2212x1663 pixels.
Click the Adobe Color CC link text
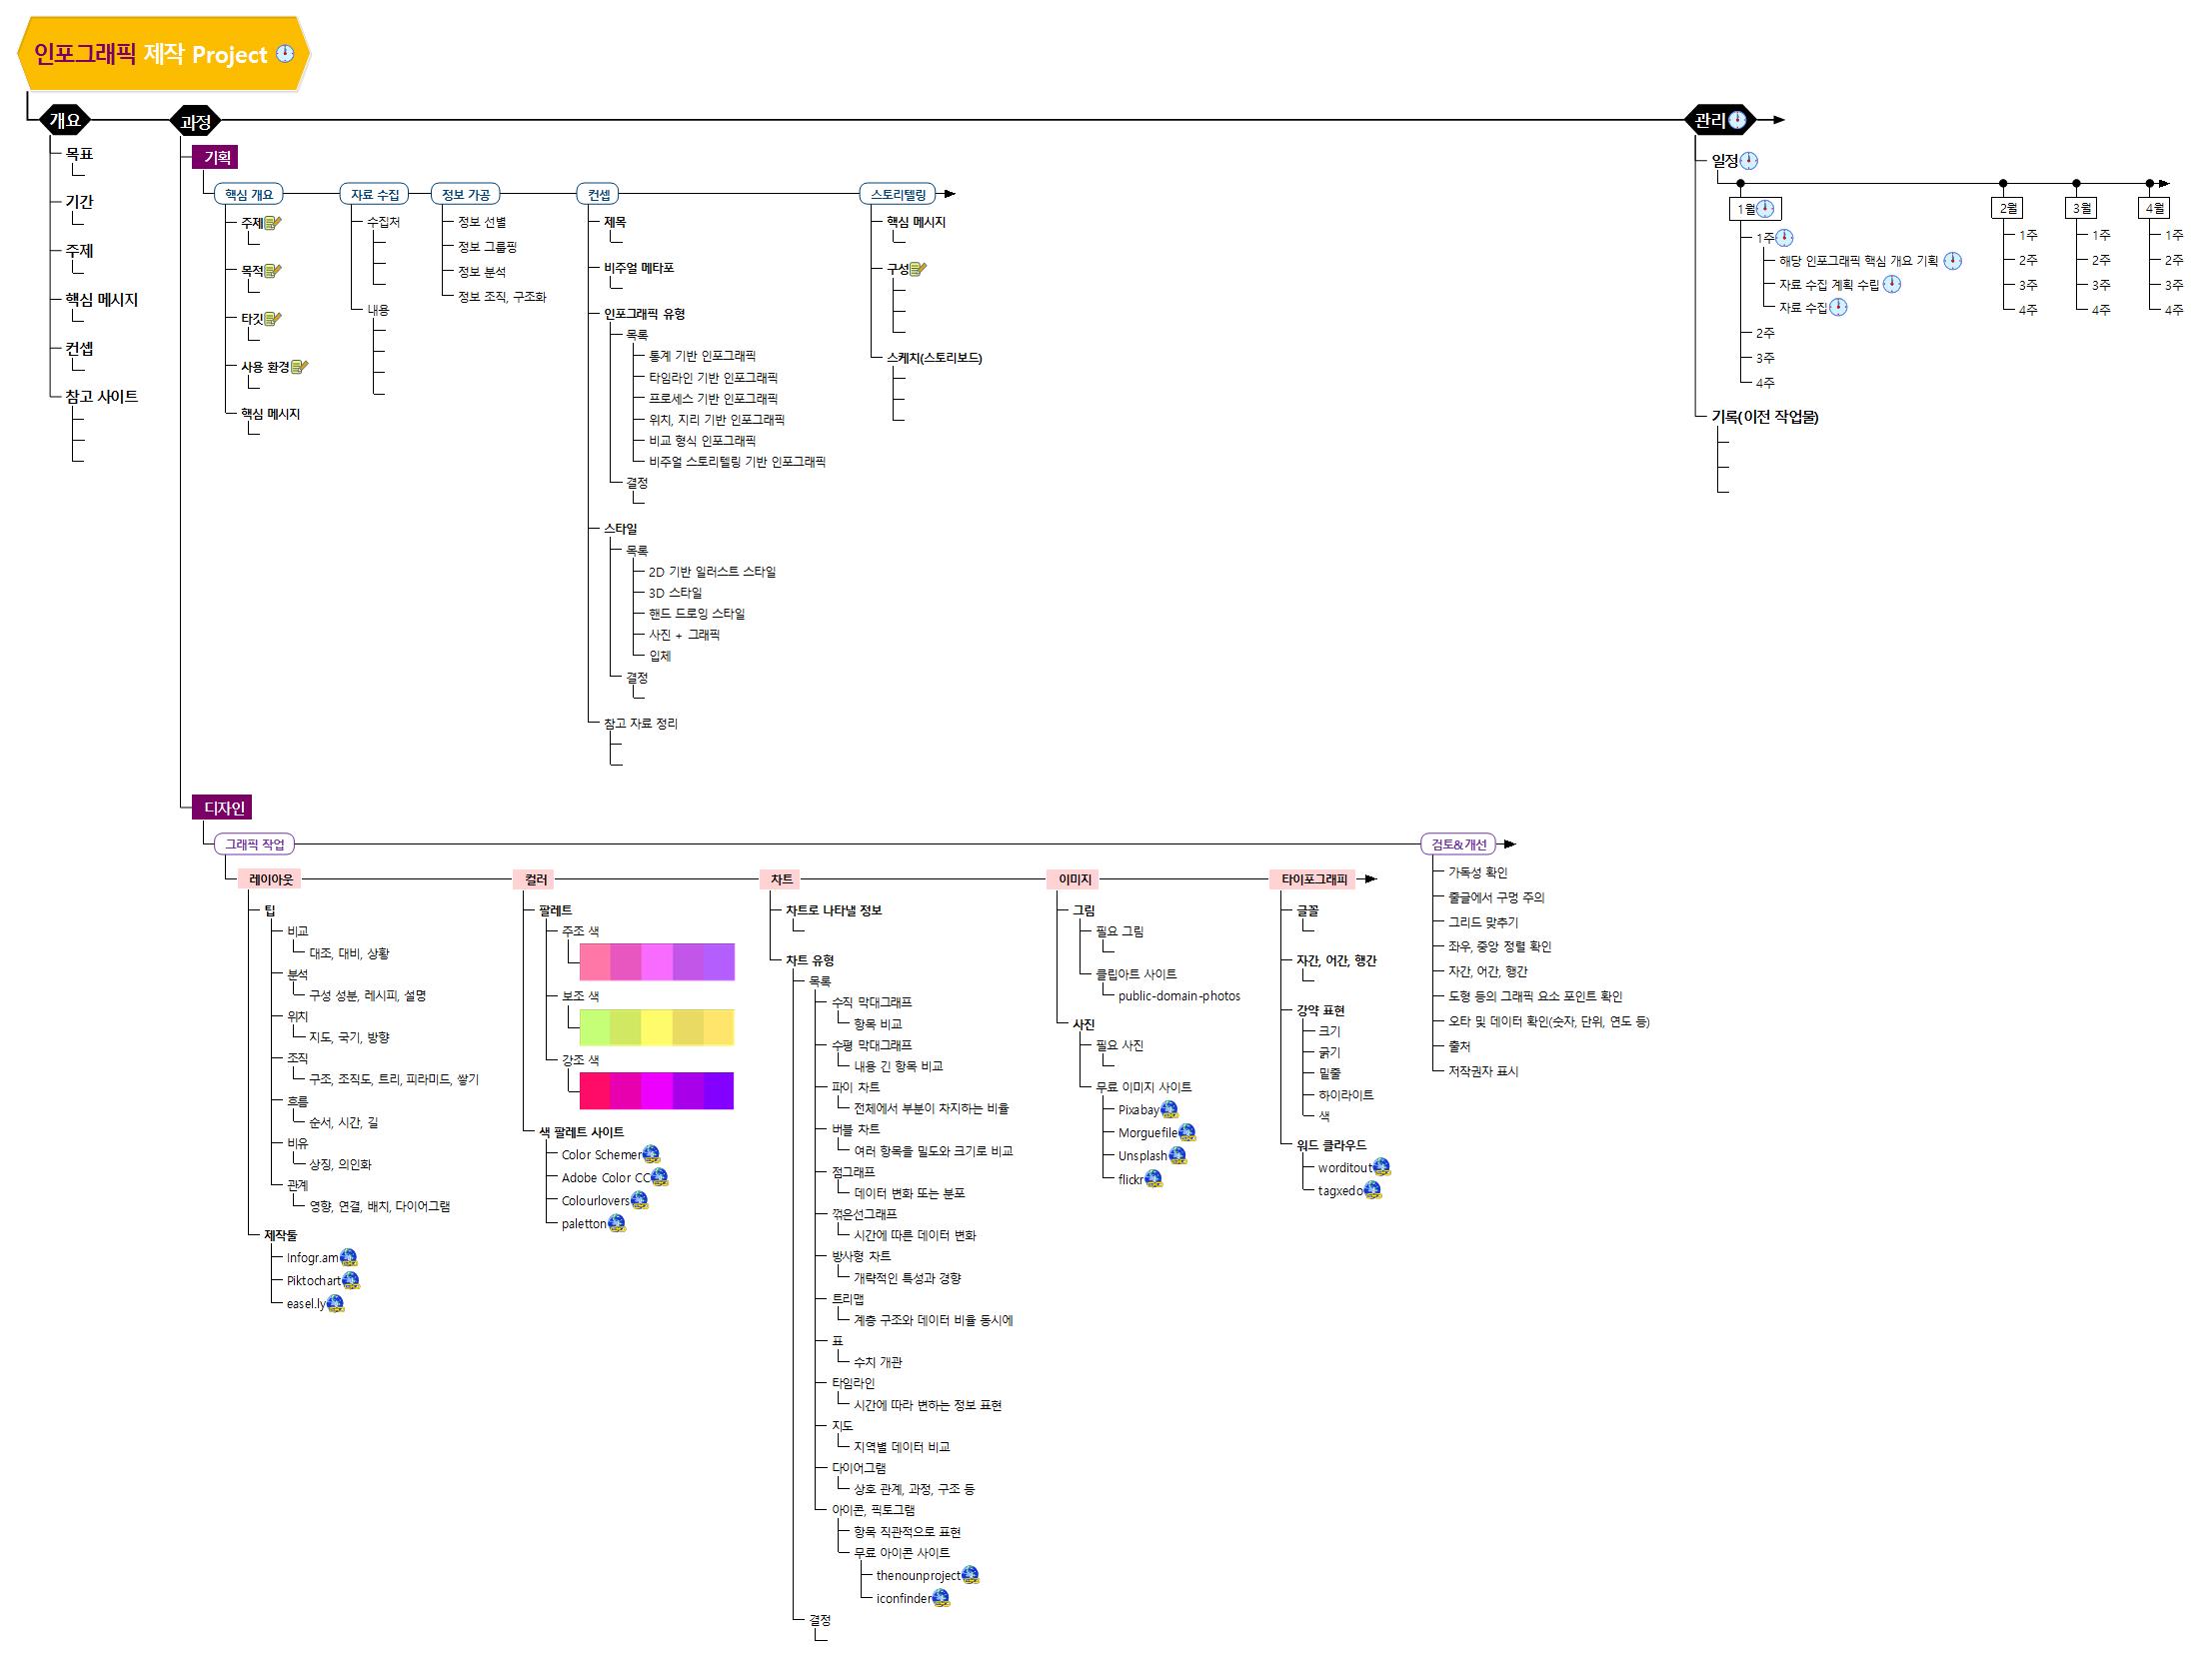coord(605,1178)
